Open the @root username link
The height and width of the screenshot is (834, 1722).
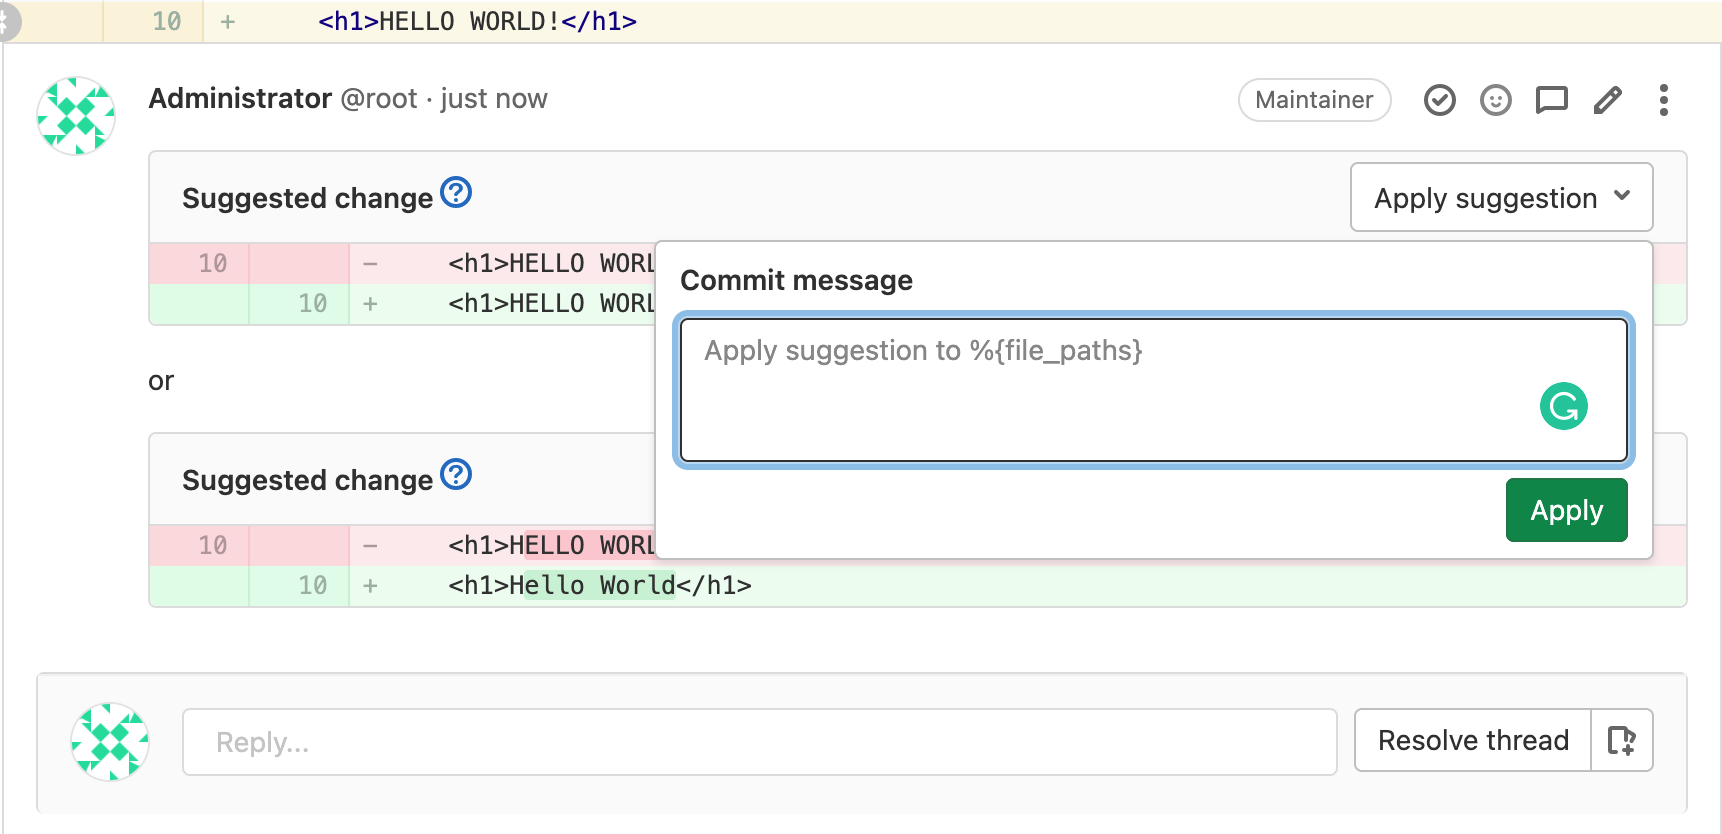(379, 99)
